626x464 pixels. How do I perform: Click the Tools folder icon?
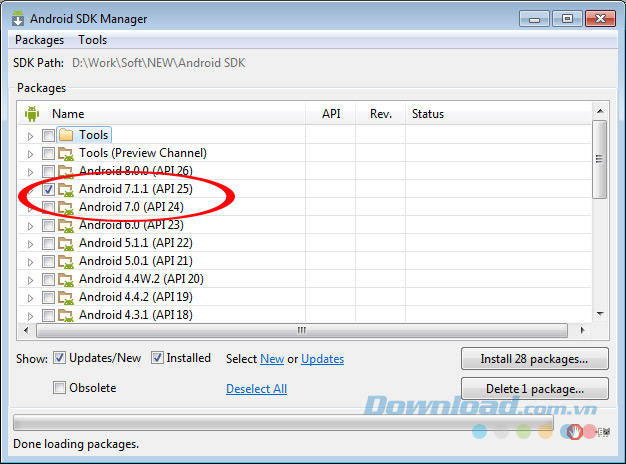coord(66,135)
